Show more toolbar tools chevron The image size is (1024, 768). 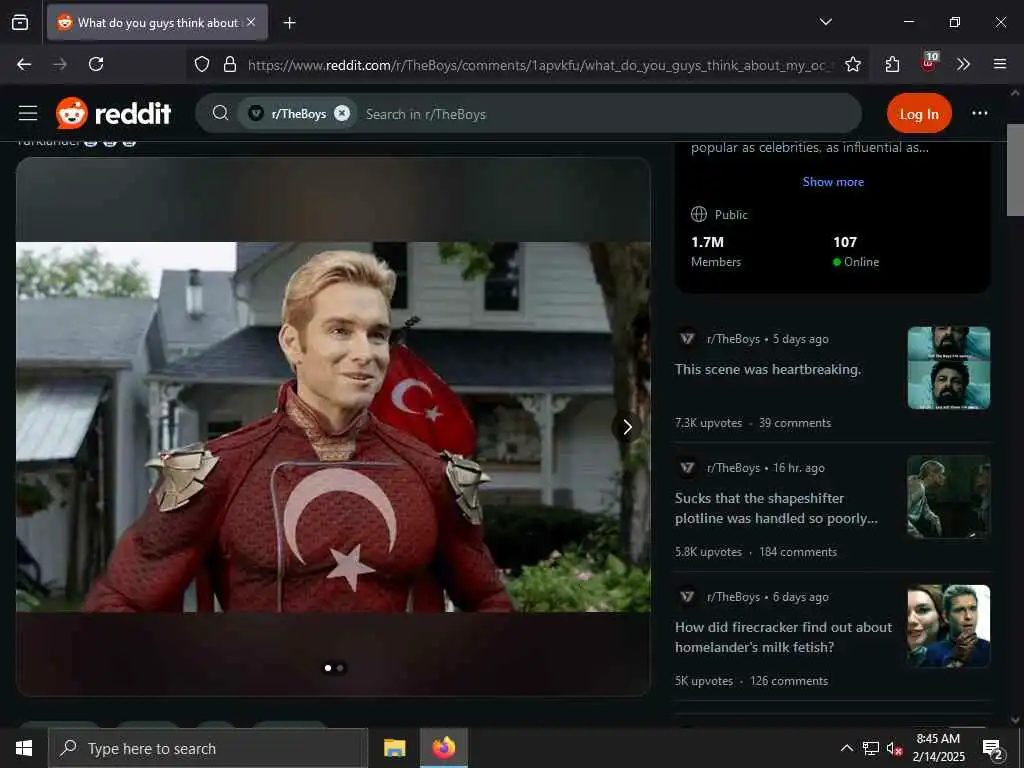(x=963, y=64)
